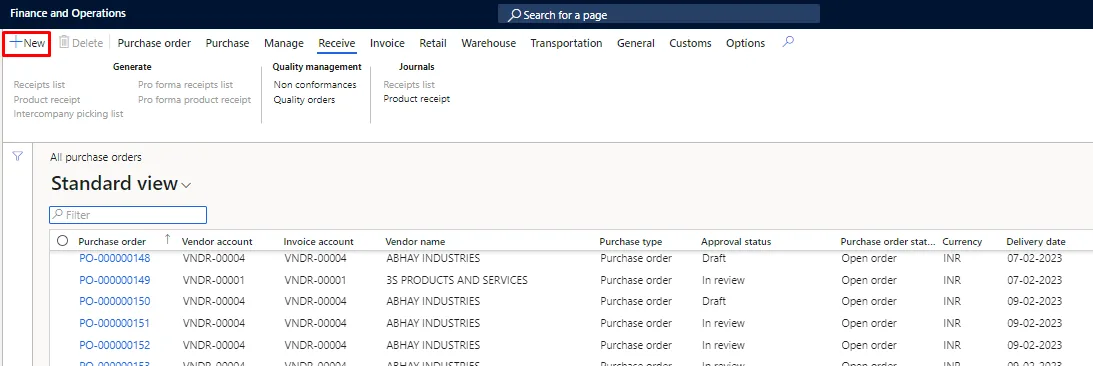This screenshot has width=1093, height=366.
Task: Click the grid Filter input field
Action: click(x=128, y=215)
